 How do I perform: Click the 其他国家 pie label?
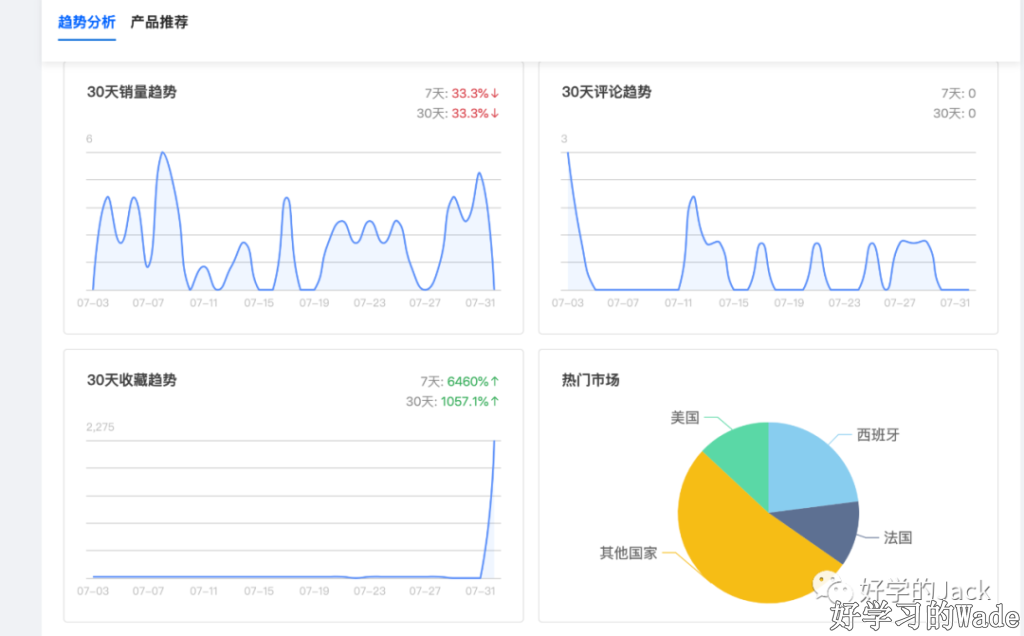pyautogui.click(x=628, y=553)
